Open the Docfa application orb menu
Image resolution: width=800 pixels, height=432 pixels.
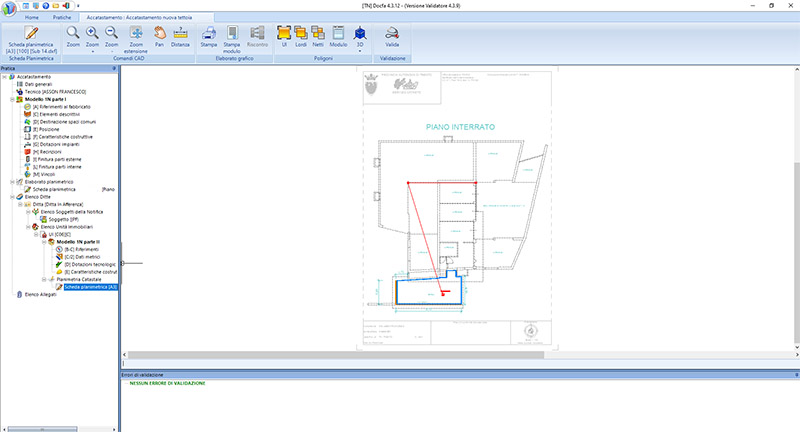(9, 8)
